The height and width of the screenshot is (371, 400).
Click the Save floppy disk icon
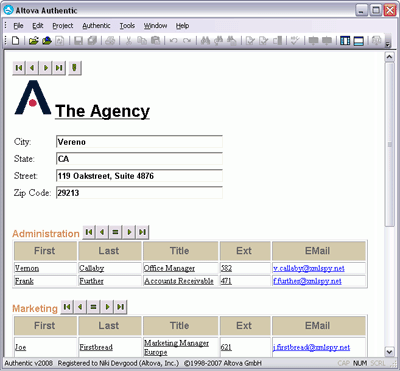click(x=78, y=41)
